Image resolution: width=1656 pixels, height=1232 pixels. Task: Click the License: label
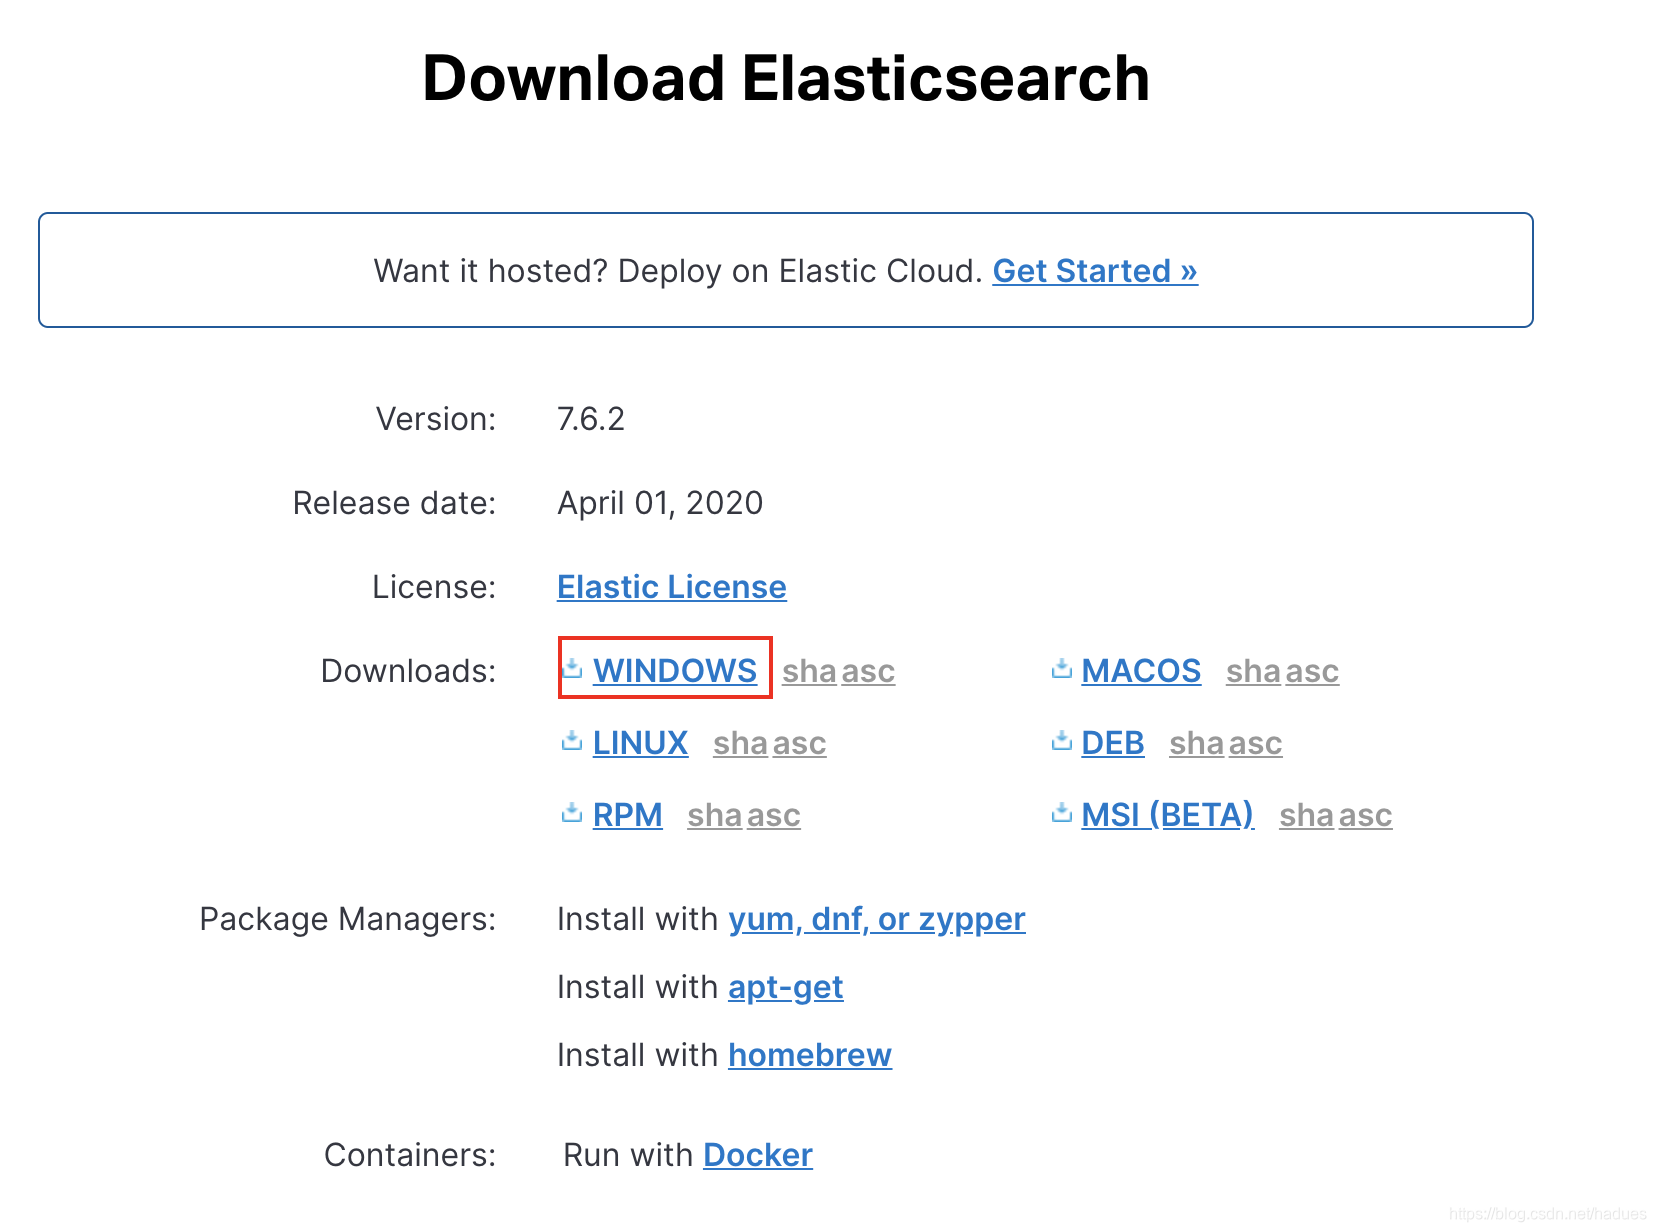(x=434, y=587)
